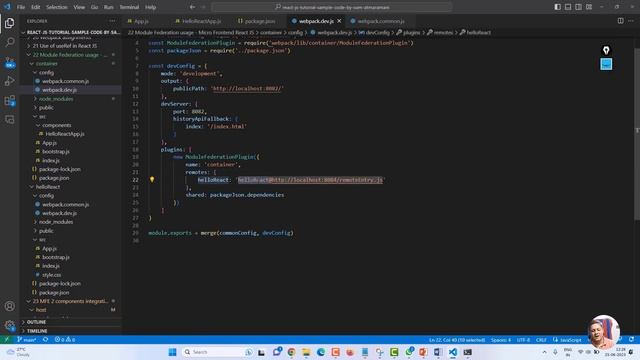Change indentation via Spaces: 4

point(501,340)
